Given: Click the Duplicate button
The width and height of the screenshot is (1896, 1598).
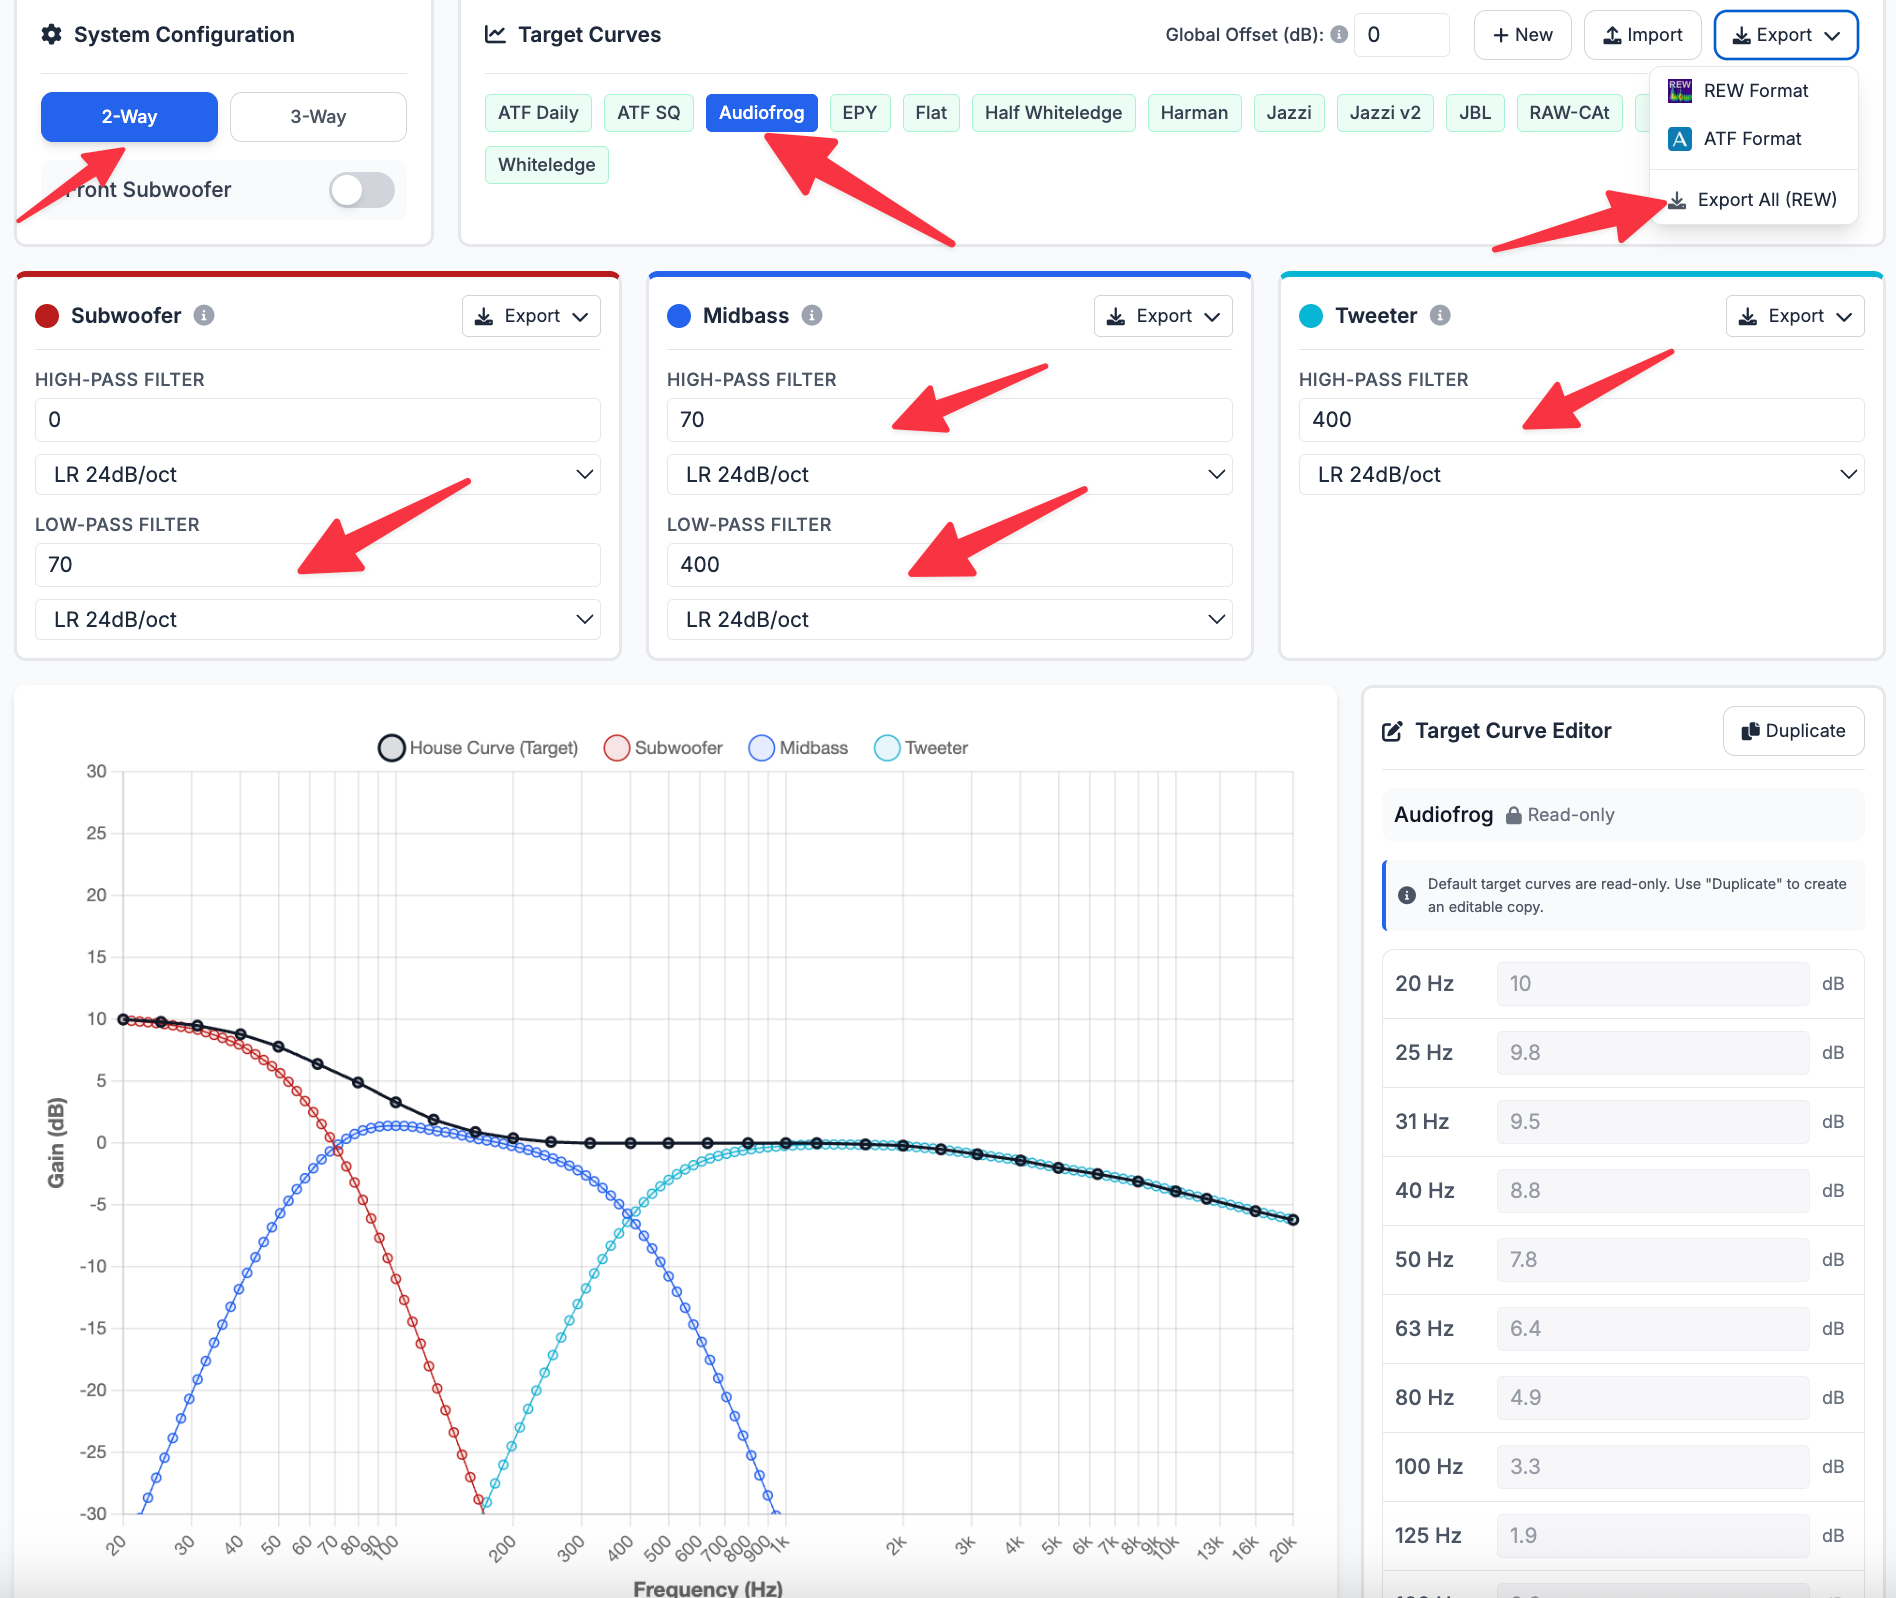Looking at the screenshot, I should pyautogui.click(x=1793, y=731).
